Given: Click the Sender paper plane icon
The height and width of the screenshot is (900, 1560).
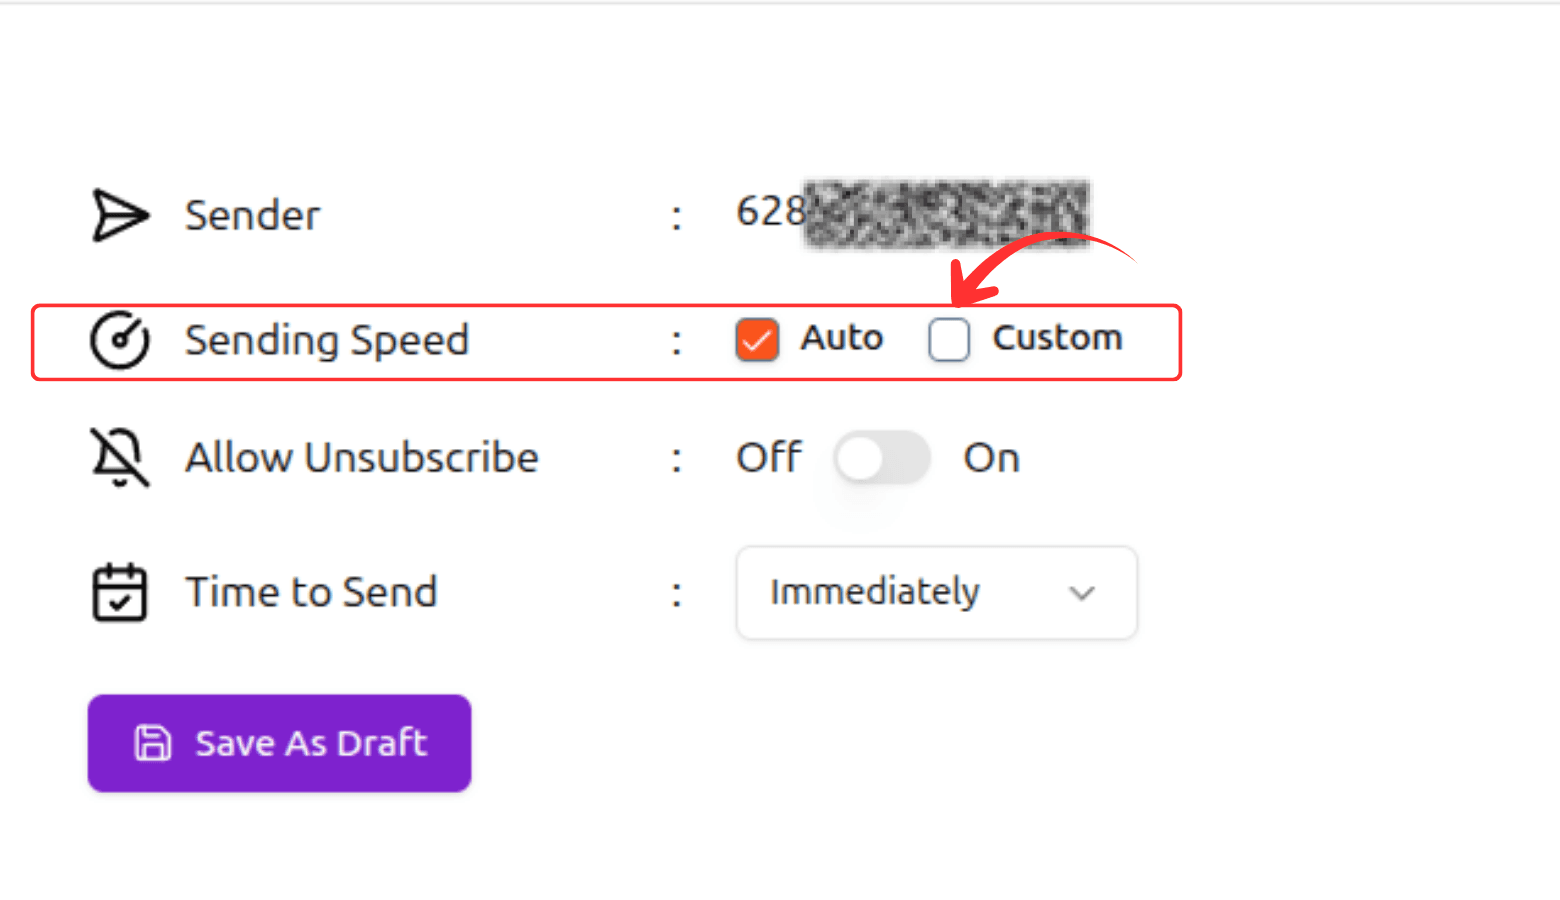Looking at the screenshot, I should tap(120, 215).
